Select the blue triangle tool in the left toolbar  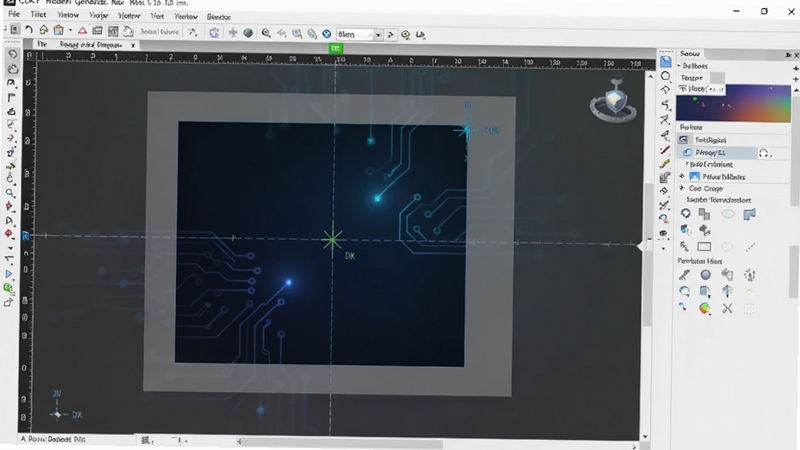[x=9, y=274]
